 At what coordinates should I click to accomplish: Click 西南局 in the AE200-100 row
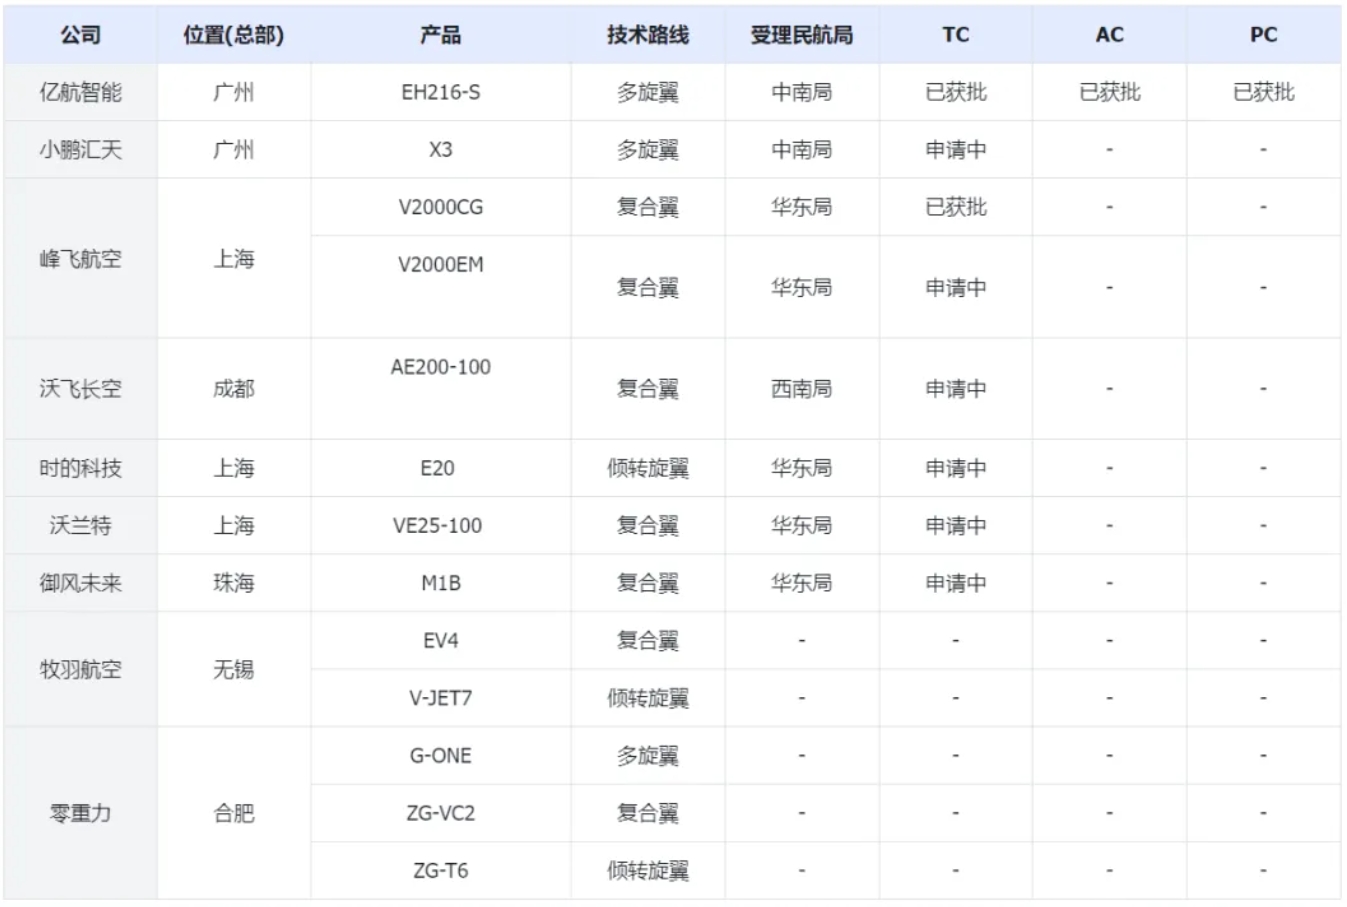pyautogui.click(x=802, y=389)
